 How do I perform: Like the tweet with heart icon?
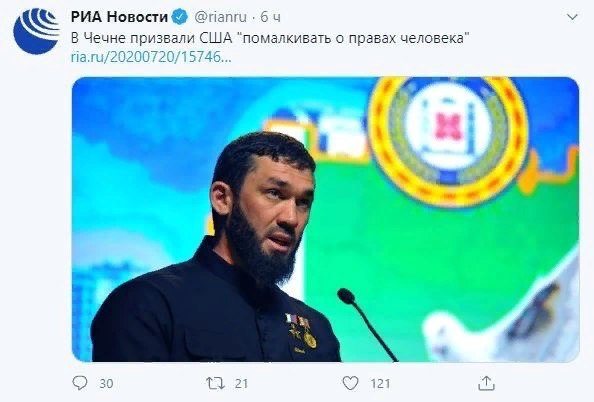point(350,383)
